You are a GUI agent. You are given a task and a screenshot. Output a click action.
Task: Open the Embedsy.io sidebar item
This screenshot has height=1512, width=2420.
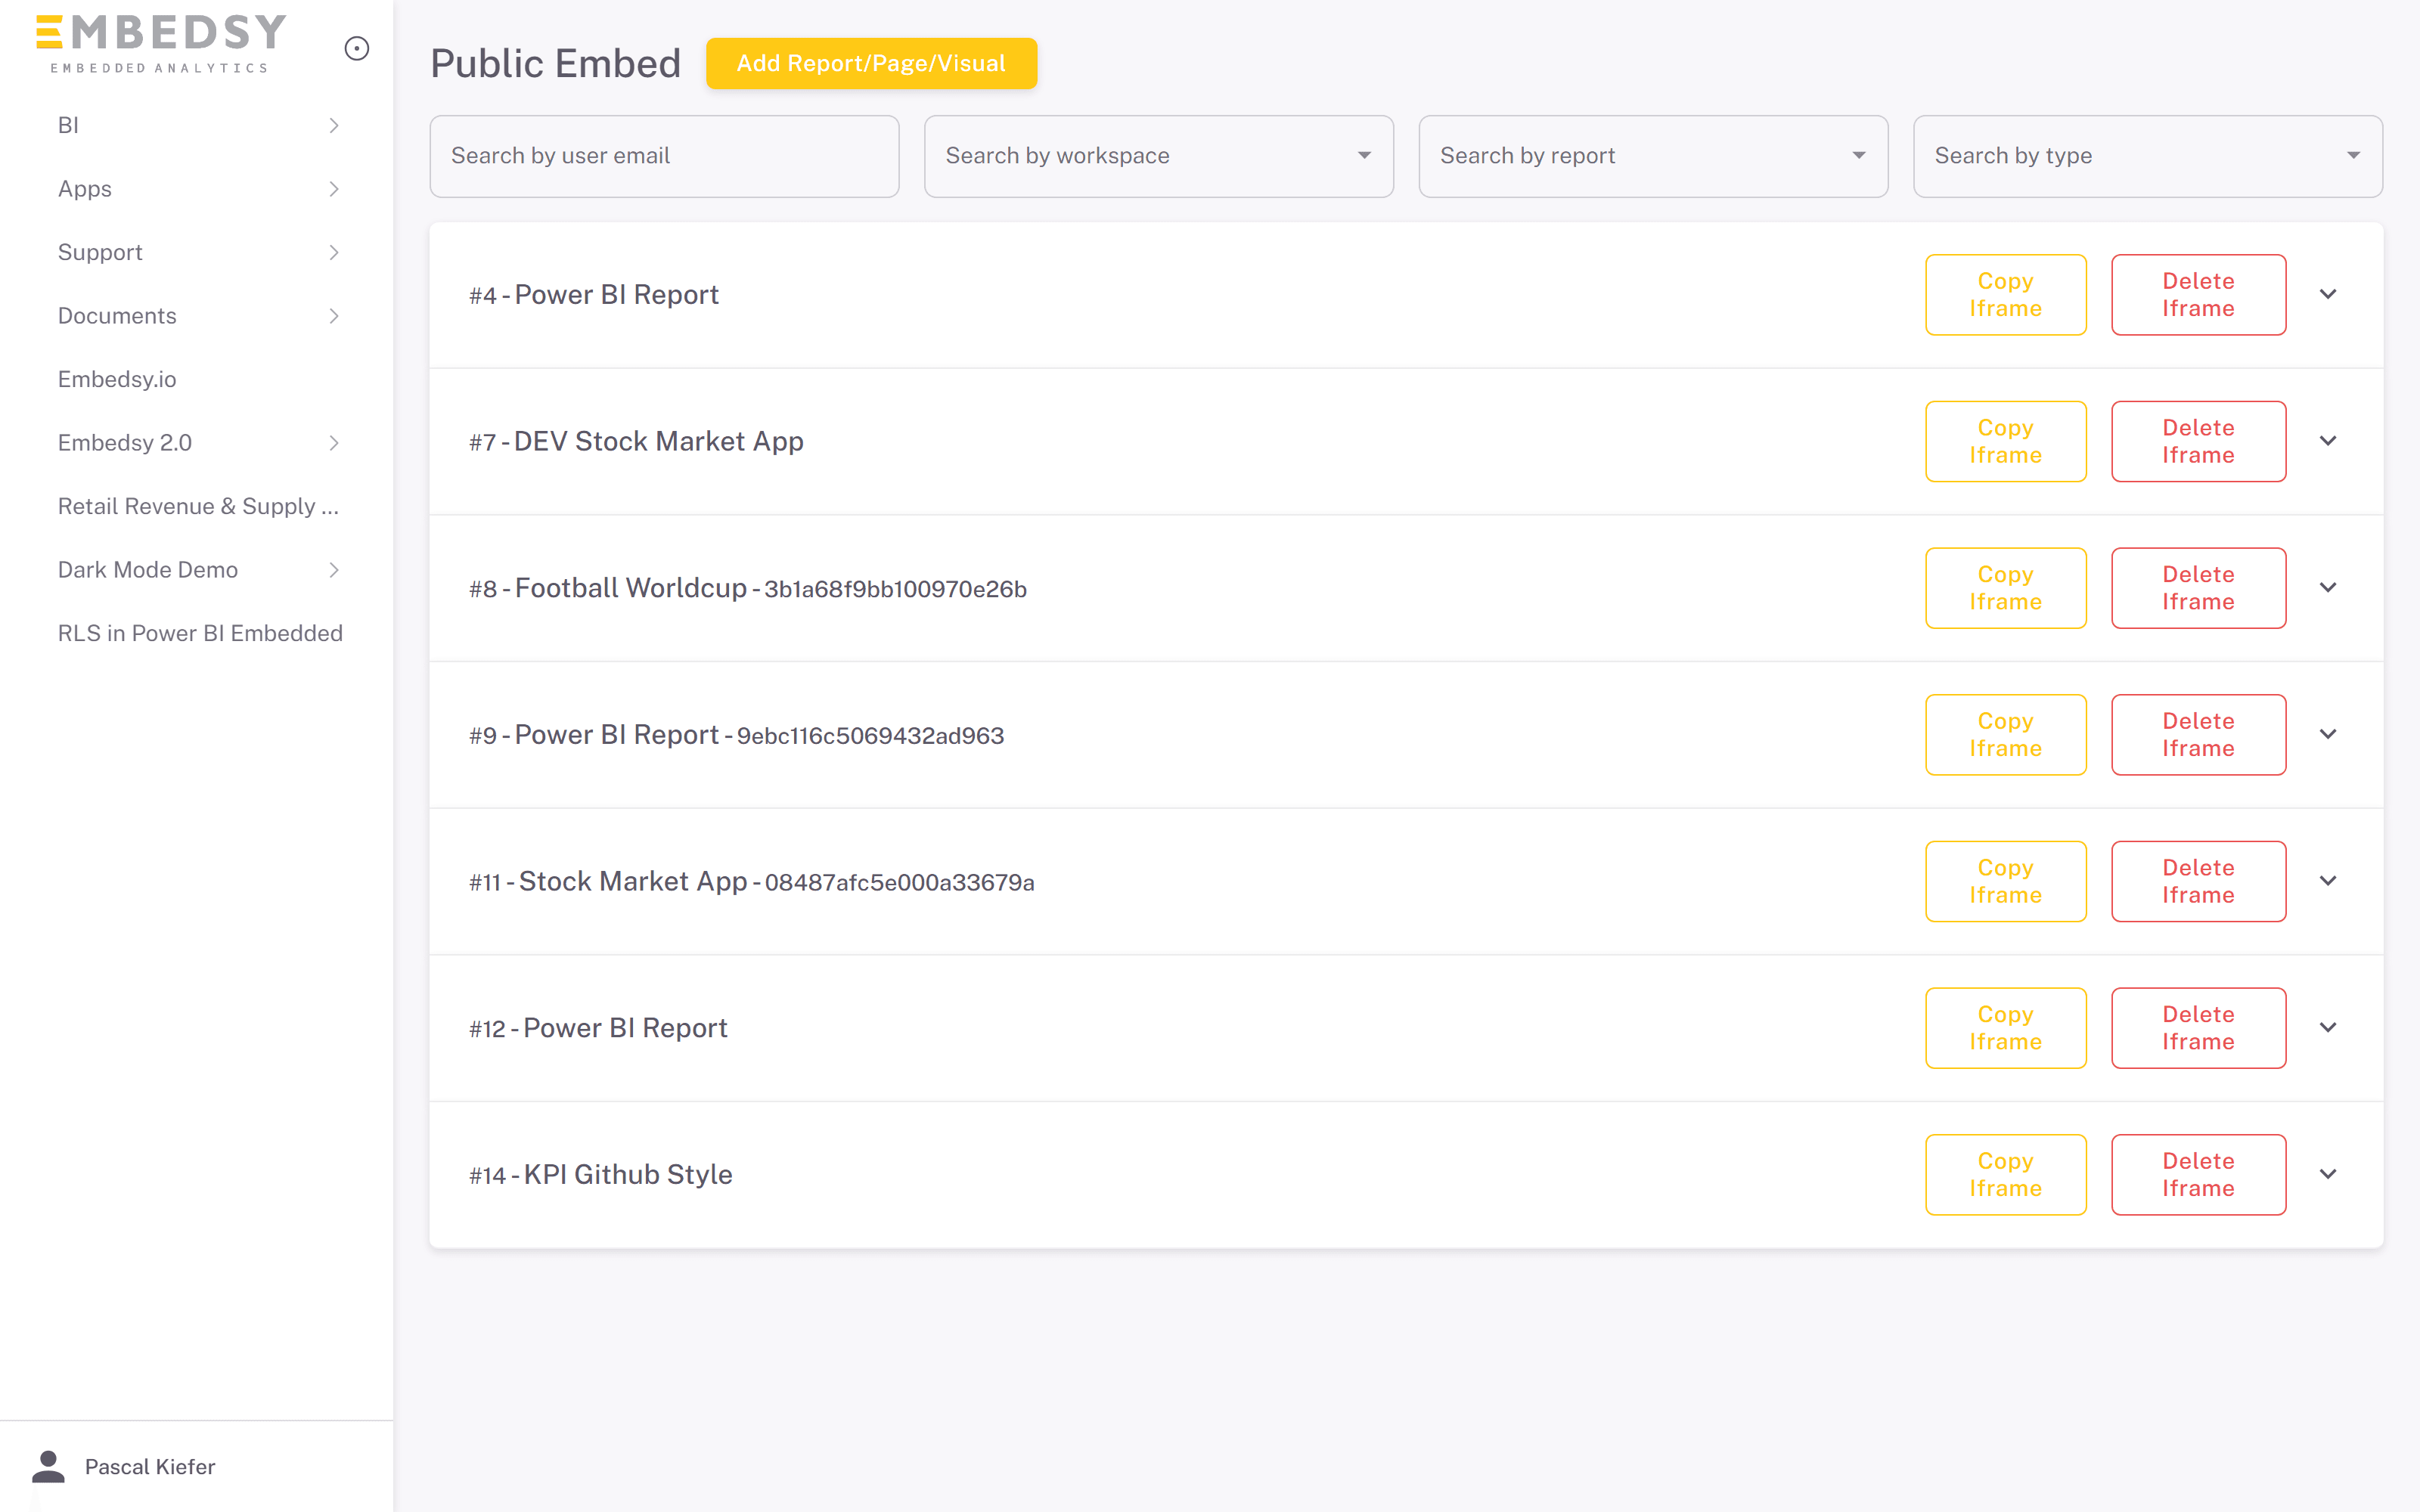117,379
